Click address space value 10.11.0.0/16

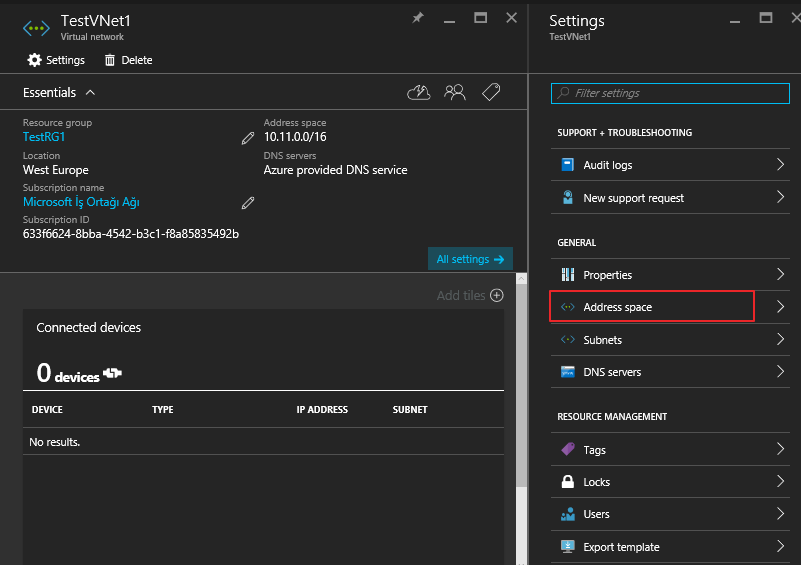coord(295,137)
